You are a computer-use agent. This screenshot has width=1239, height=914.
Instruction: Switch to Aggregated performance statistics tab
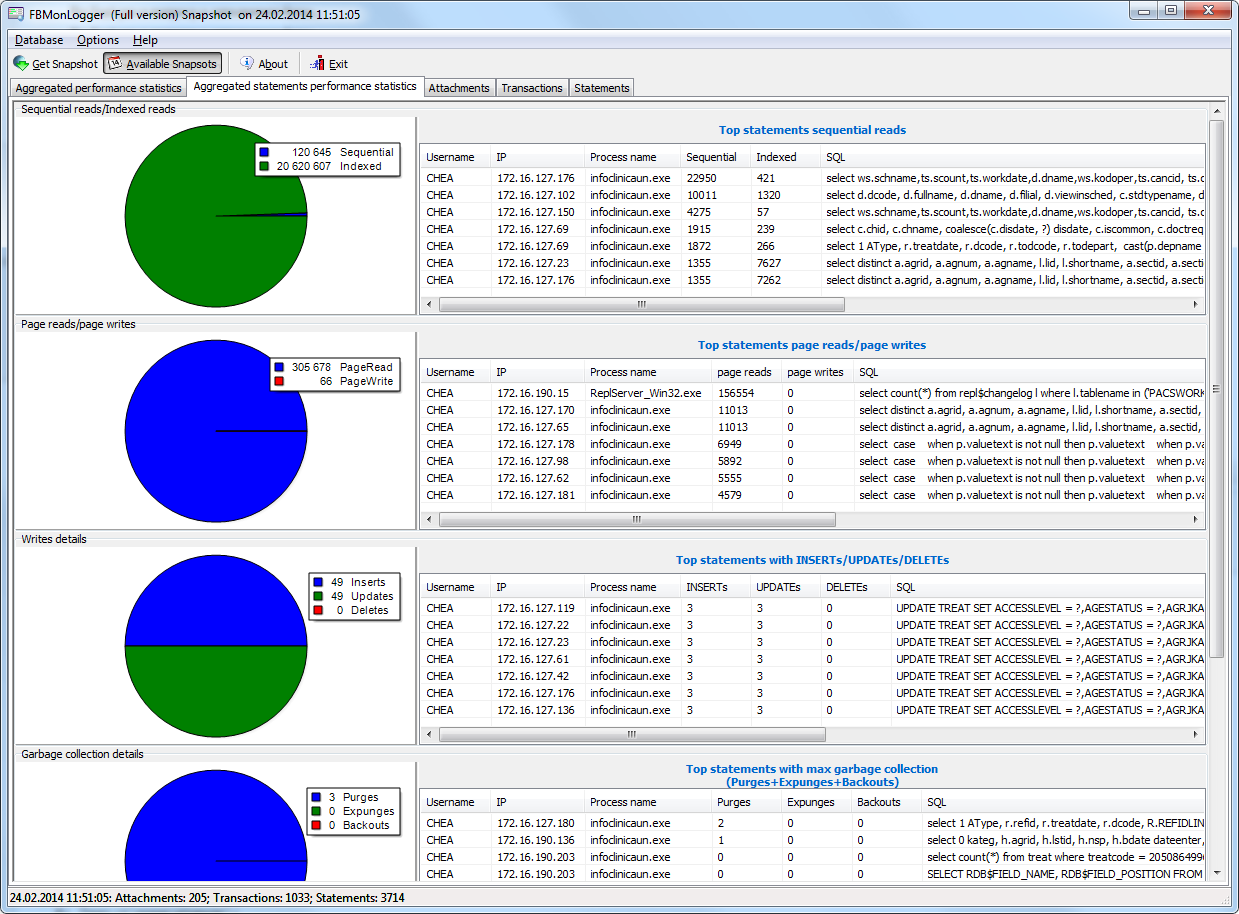(99, 88)
